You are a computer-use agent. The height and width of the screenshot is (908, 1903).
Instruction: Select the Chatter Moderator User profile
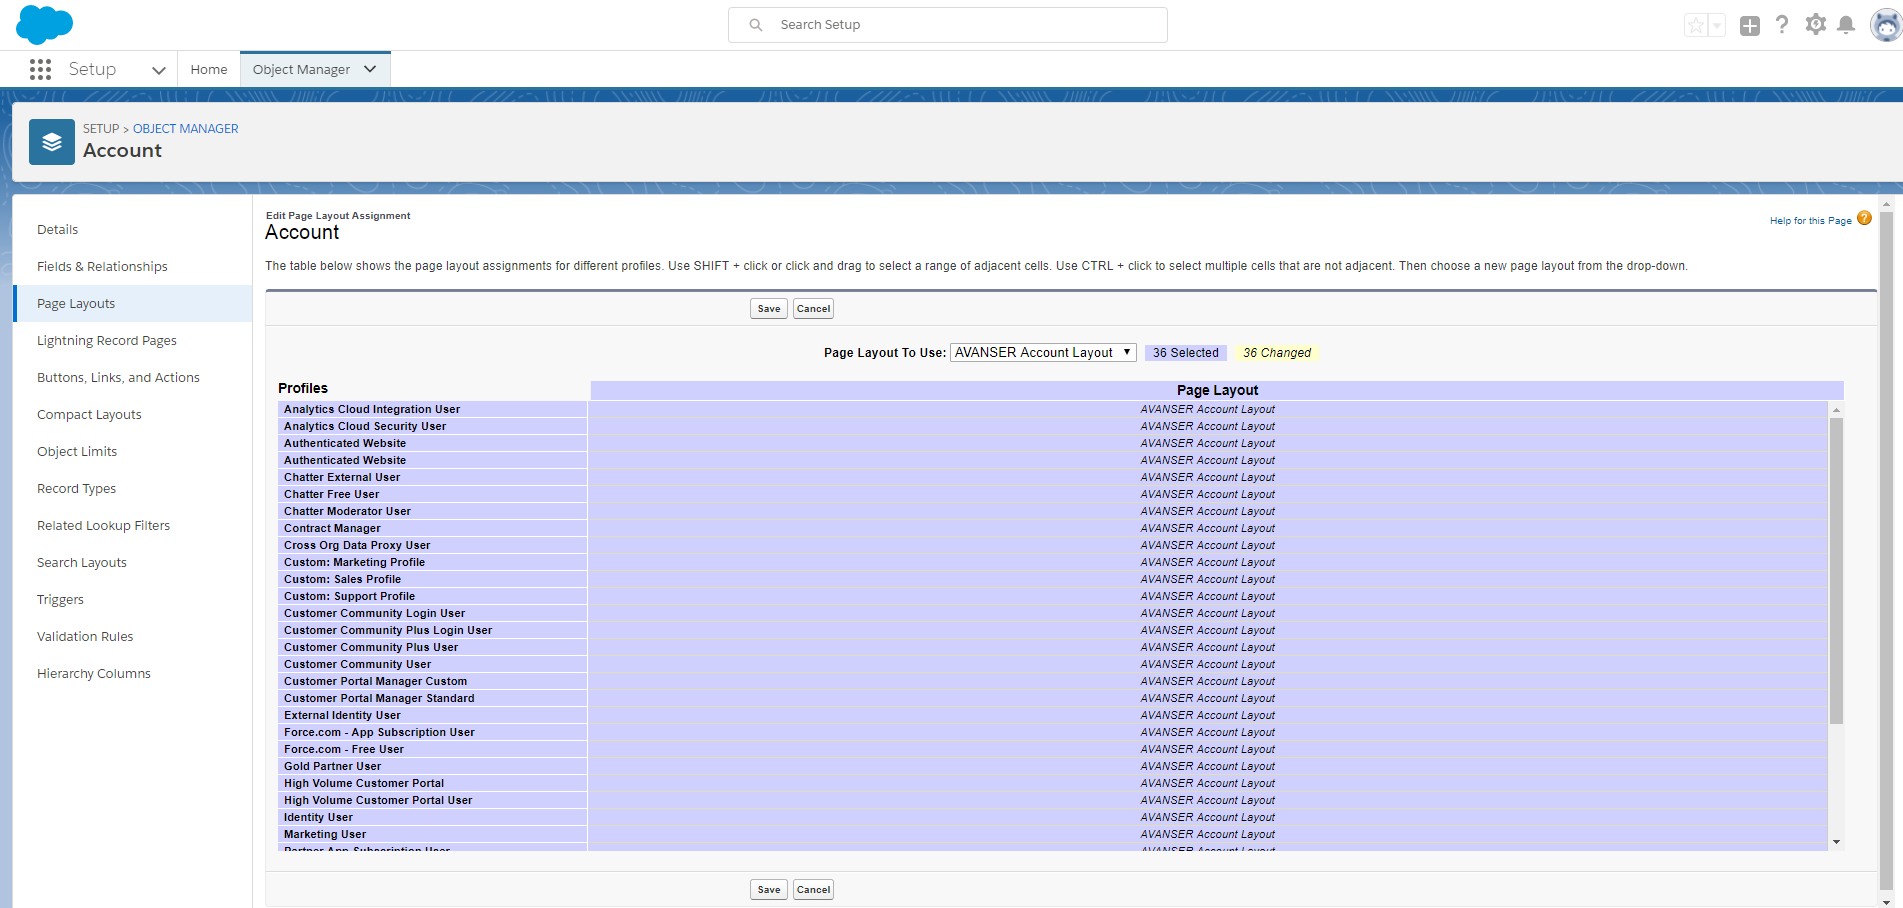pos(432,511)
